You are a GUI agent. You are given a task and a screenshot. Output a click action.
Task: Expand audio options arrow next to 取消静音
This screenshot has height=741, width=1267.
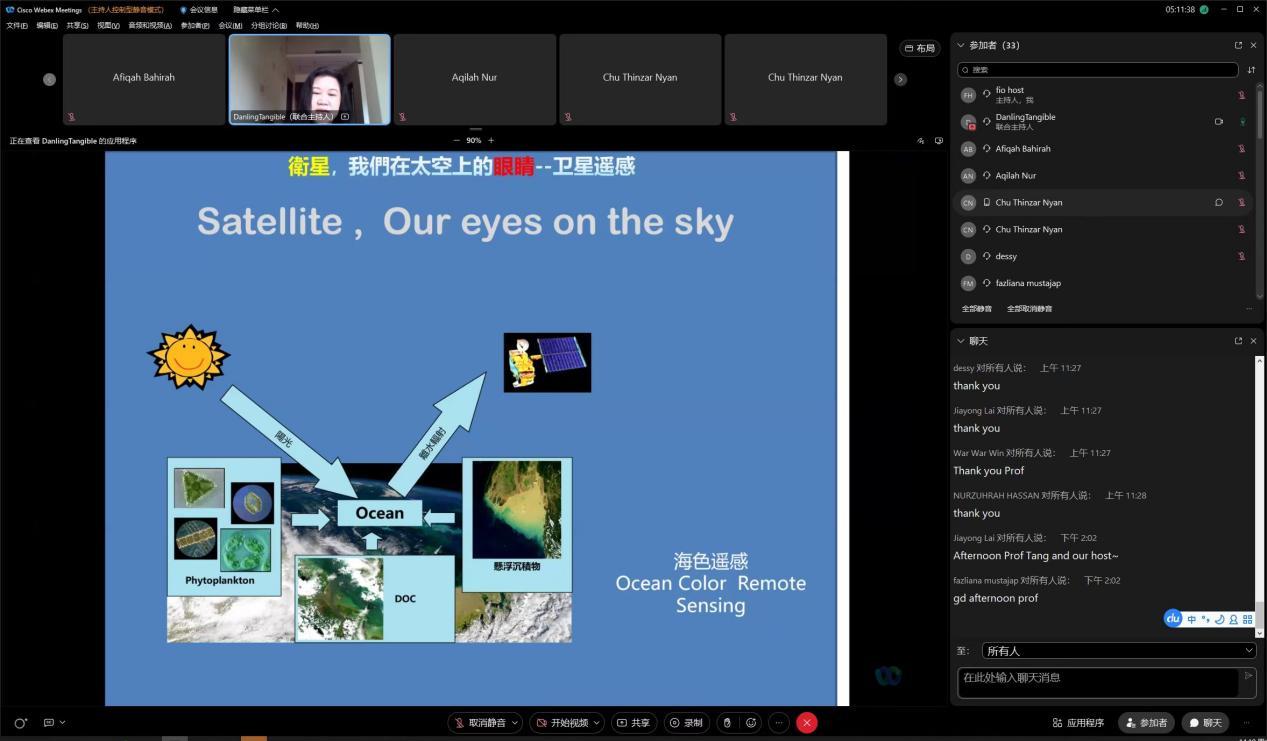[x=516, y=722]
